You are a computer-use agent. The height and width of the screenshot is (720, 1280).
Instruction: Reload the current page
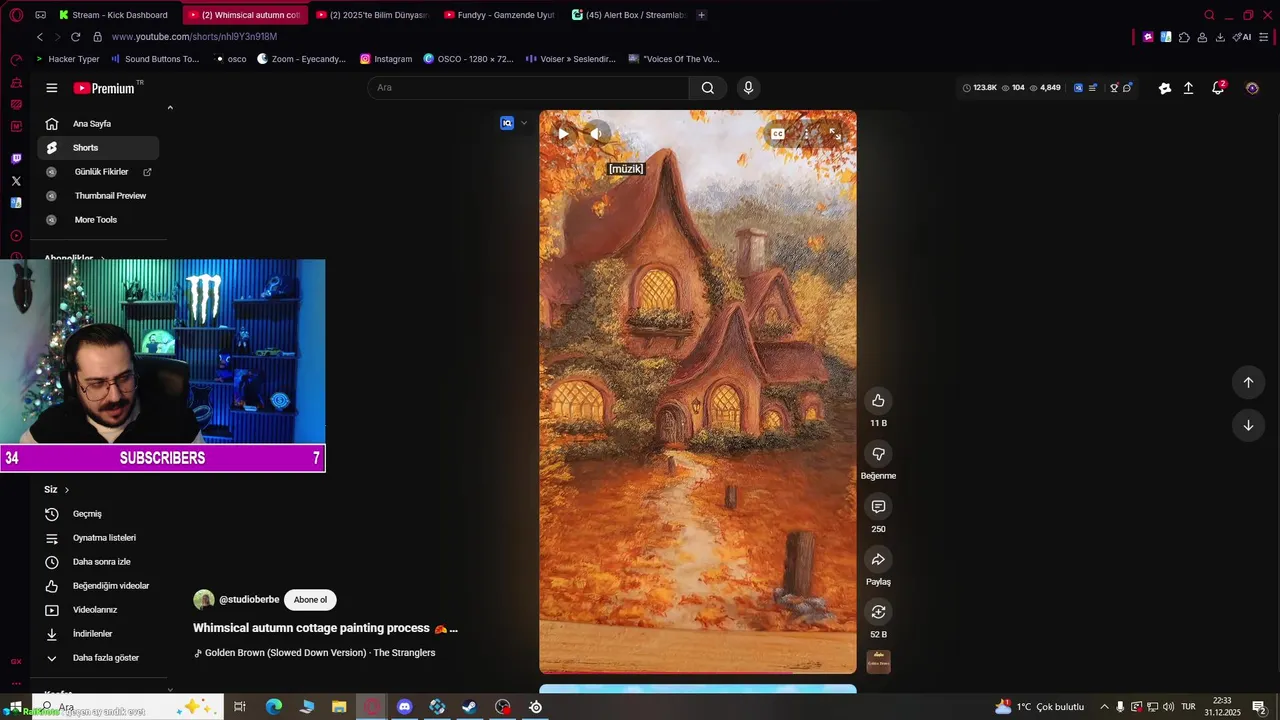point(75,37)
